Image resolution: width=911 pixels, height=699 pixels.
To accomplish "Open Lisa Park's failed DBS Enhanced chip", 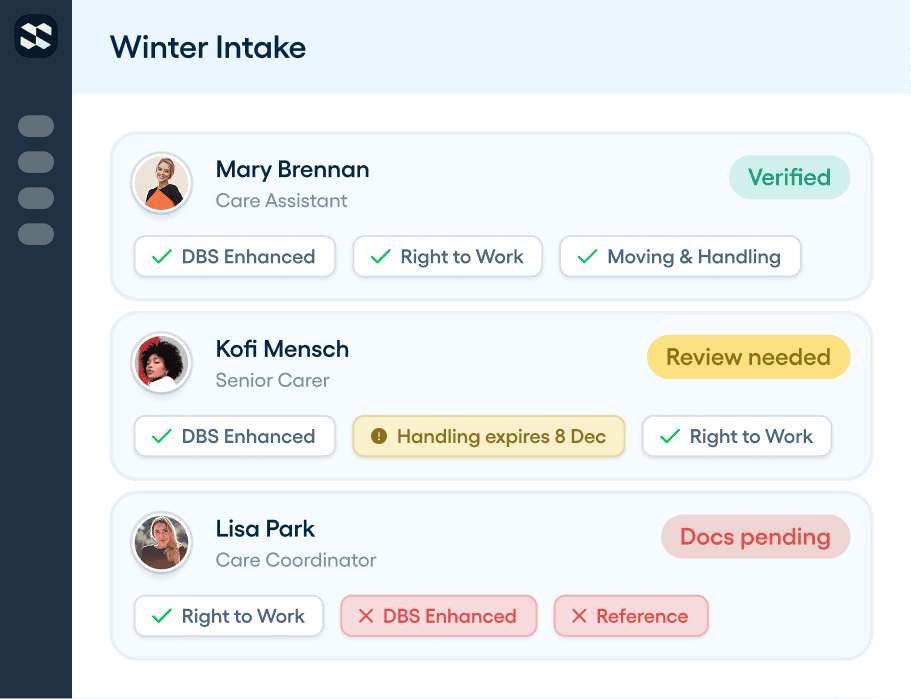I will pyautogui.click(x=439, y=615).
